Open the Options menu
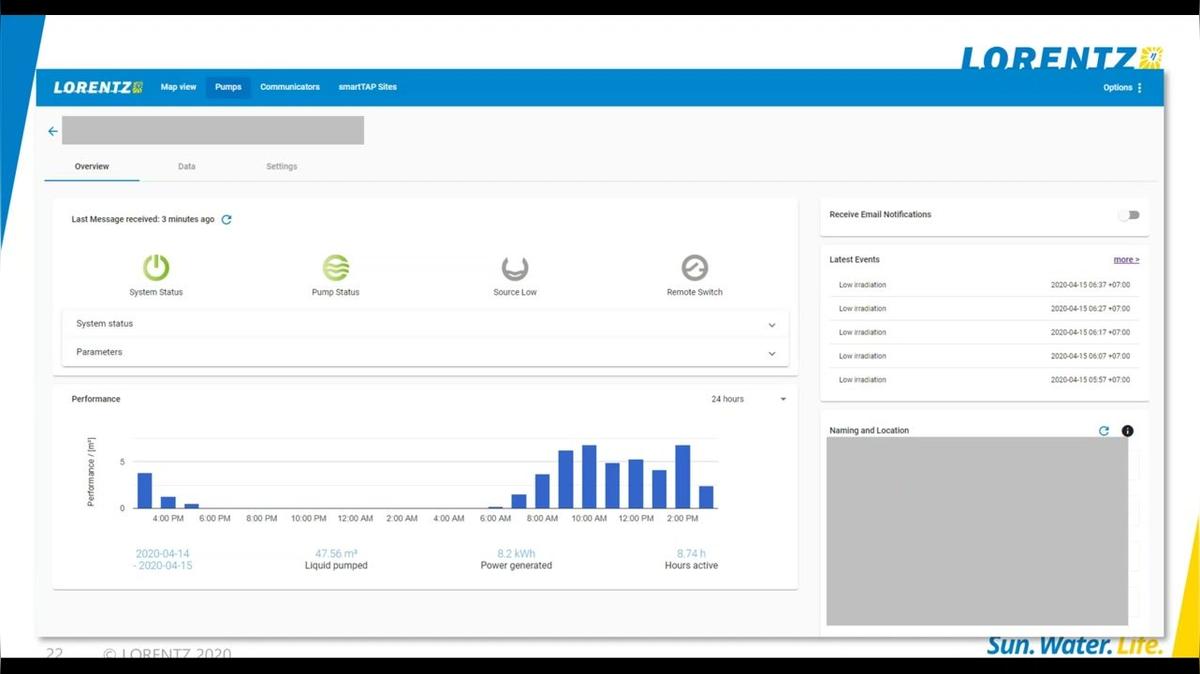The image size is (1200, 674). pos(1121,87)
